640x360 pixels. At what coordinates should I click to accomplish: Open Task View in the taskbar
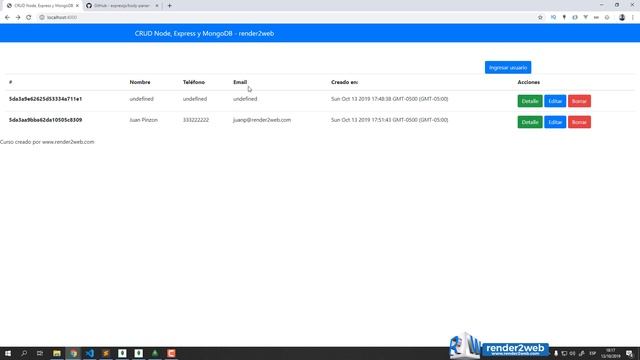point(40,353)
